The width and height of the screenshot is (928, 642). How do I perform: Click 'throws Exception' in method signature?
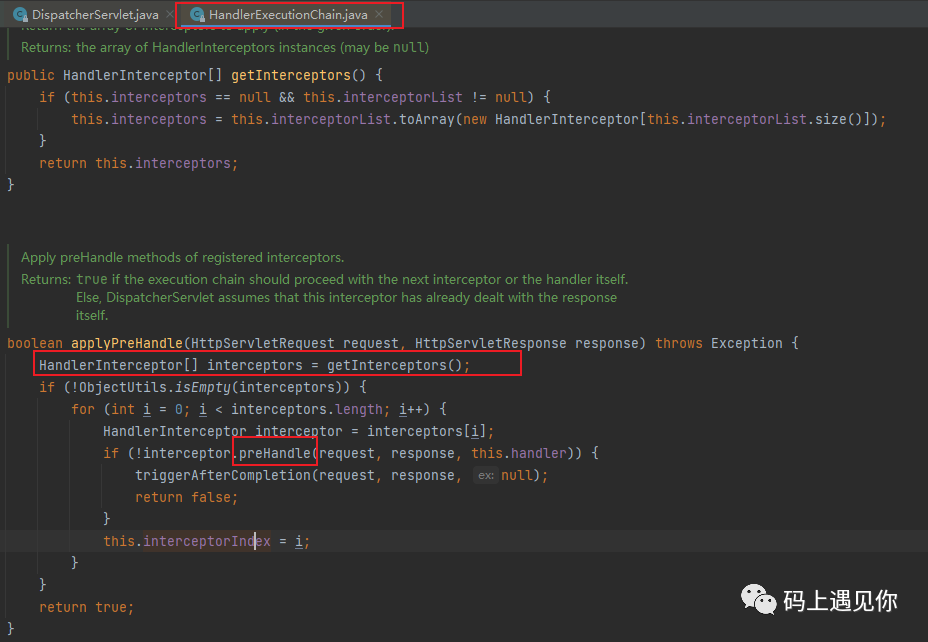pyautogui.click(x=718, y=343)
